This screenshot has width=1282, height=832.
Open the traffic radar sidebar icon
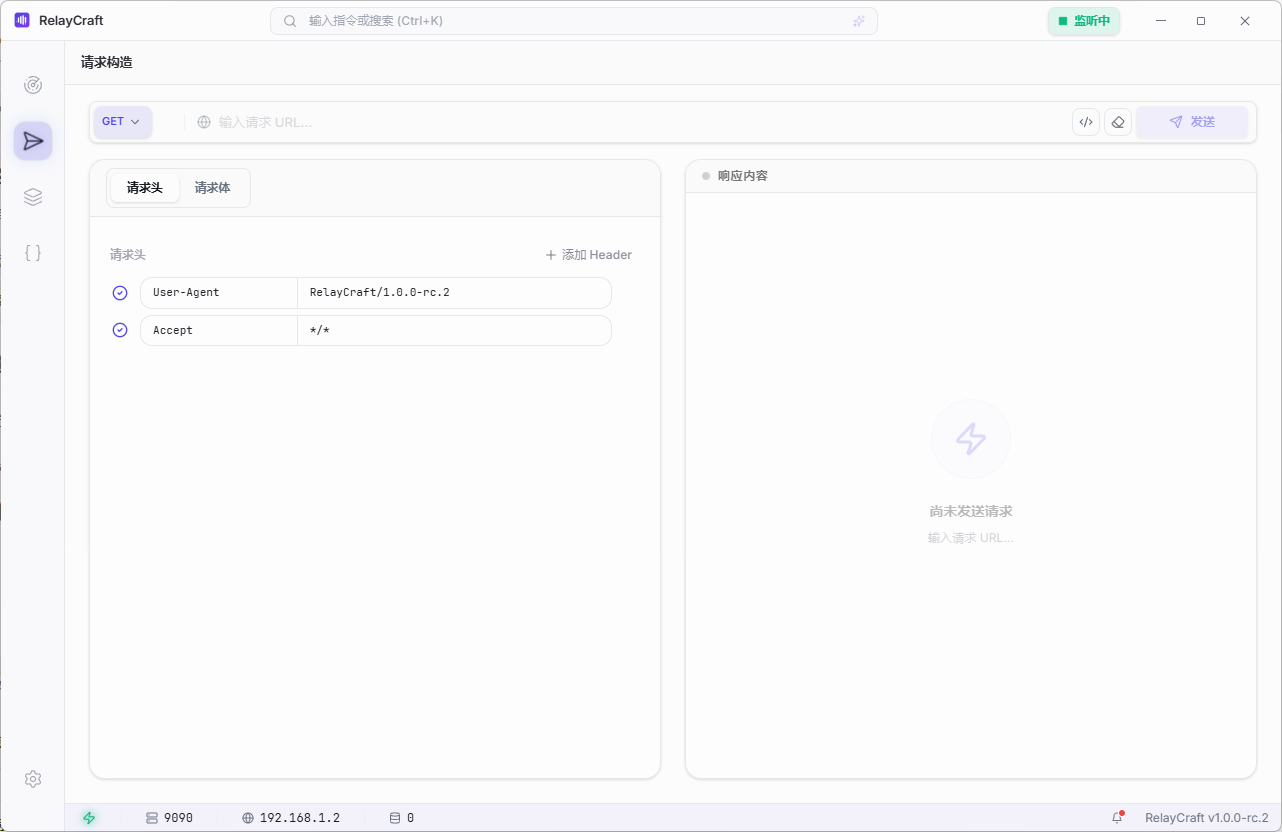[x=33, y=85]
